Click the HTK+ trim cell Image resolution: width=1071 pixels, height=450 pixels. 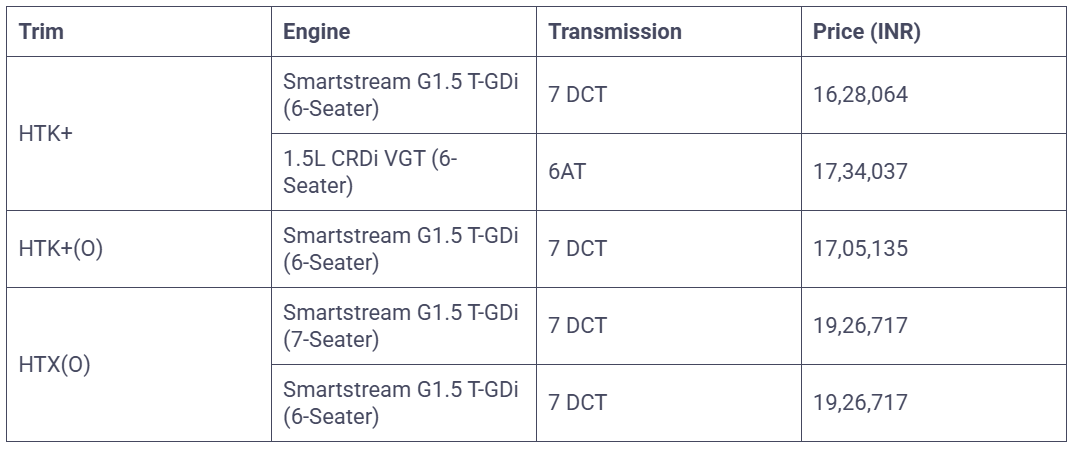(x=46, y=133)
